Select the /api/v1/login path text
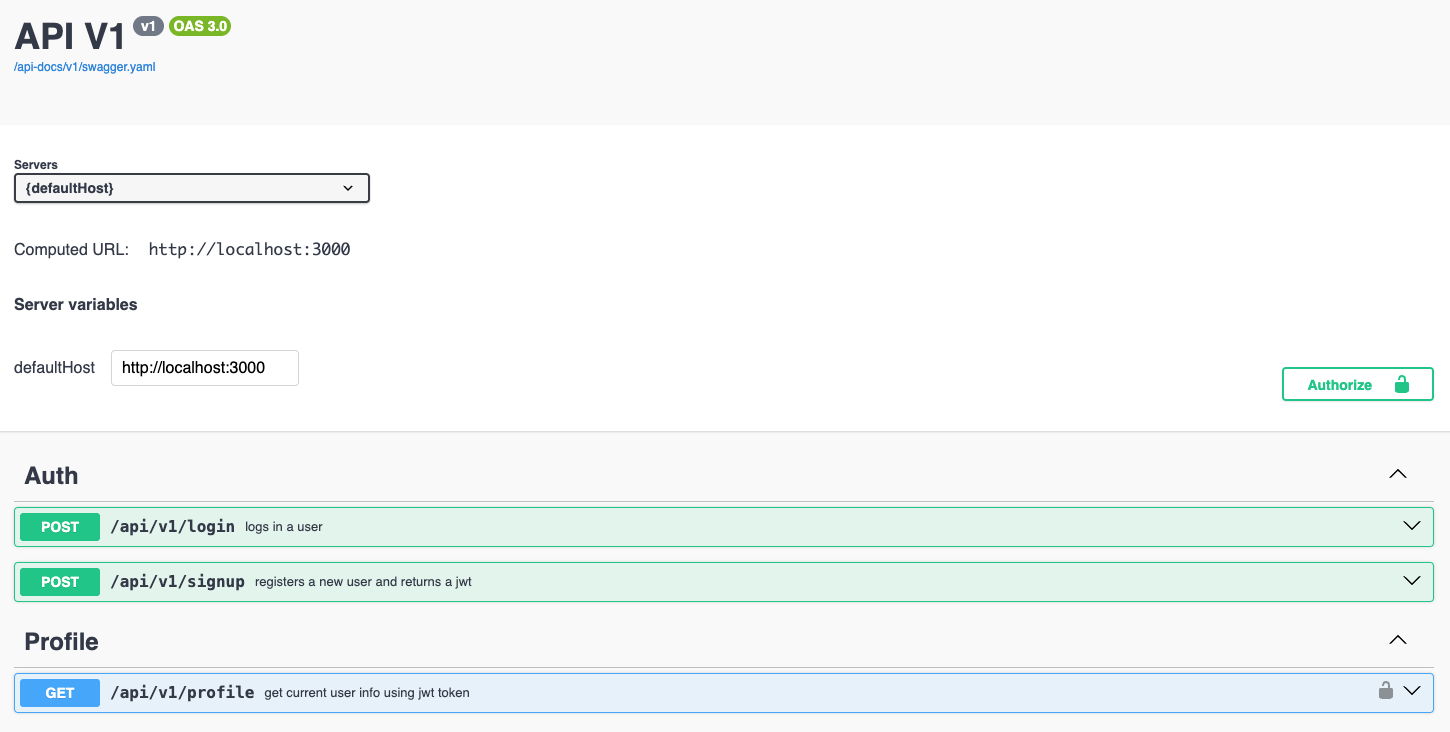The width and height of the screenshot is (1450, 732). tap(172, 526)
